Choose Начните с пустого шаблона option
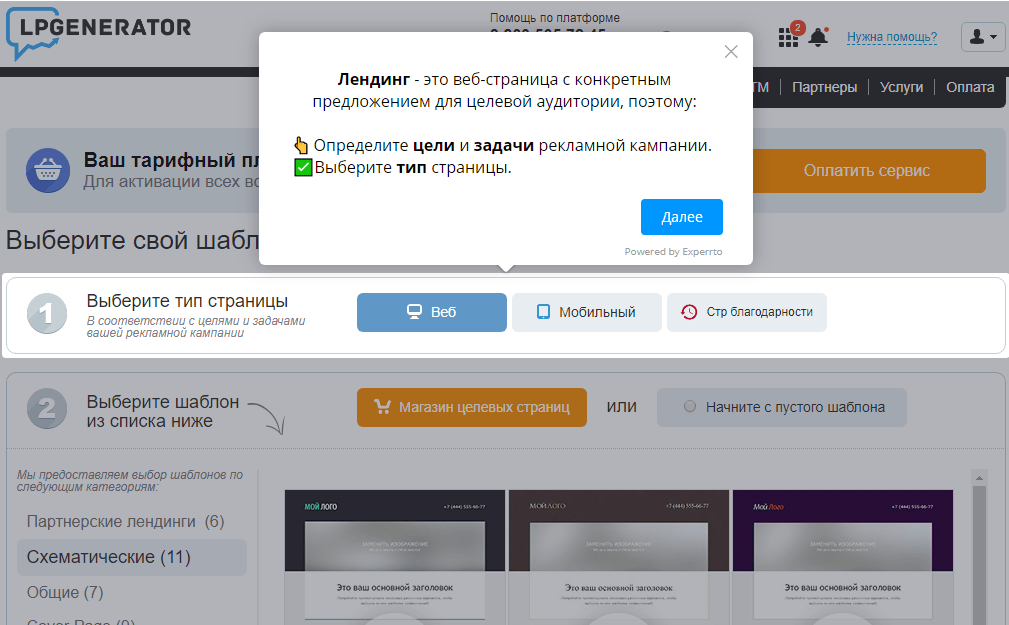Image resolution: width=1009 pixels, height=625 pixels. pyautogui.click(x=782, y=407)
